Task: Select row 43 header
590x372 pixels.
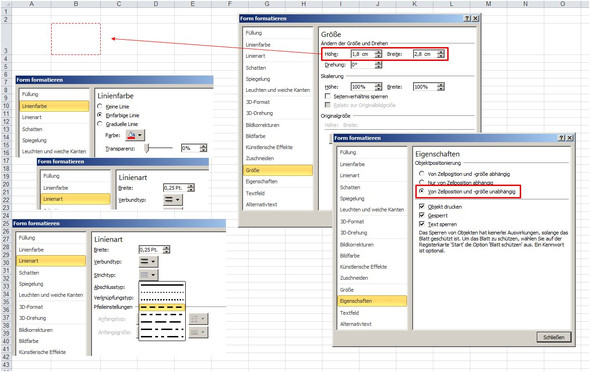Action: pos(6,364)
